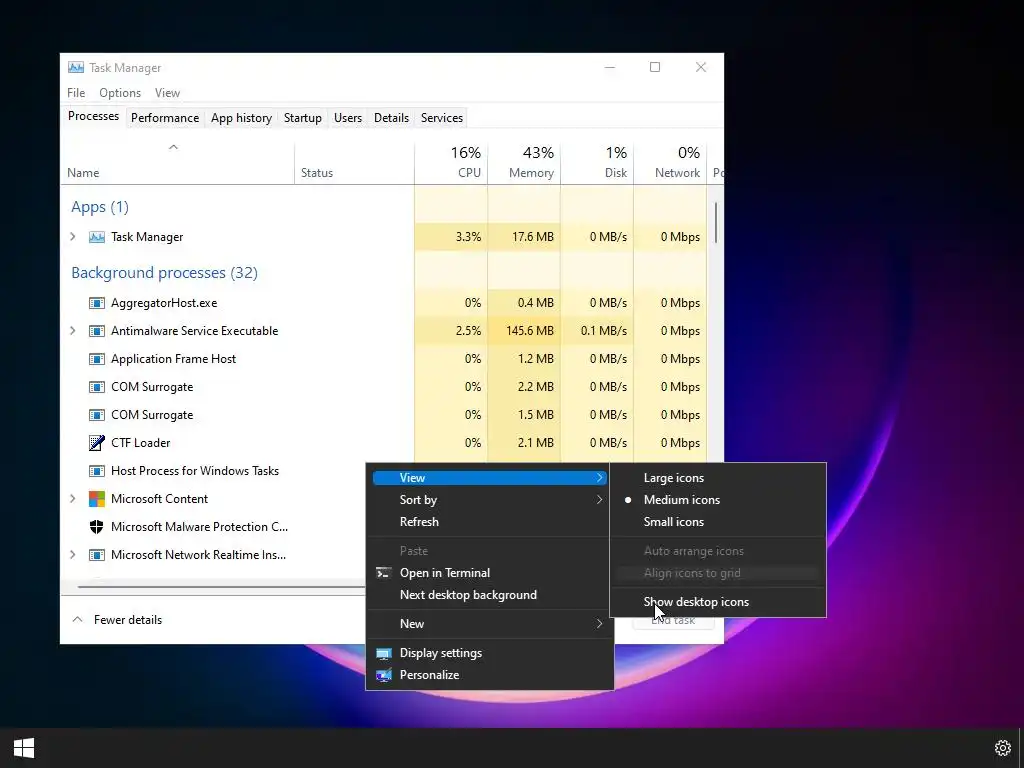Switch to the App history tab
Screen dimensions: 1024x768
tap(241, 118)
